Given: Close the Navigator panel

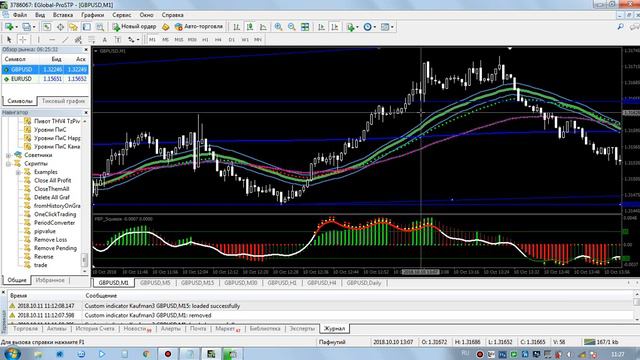Looking at the screenshot, I should click(86, 112).
